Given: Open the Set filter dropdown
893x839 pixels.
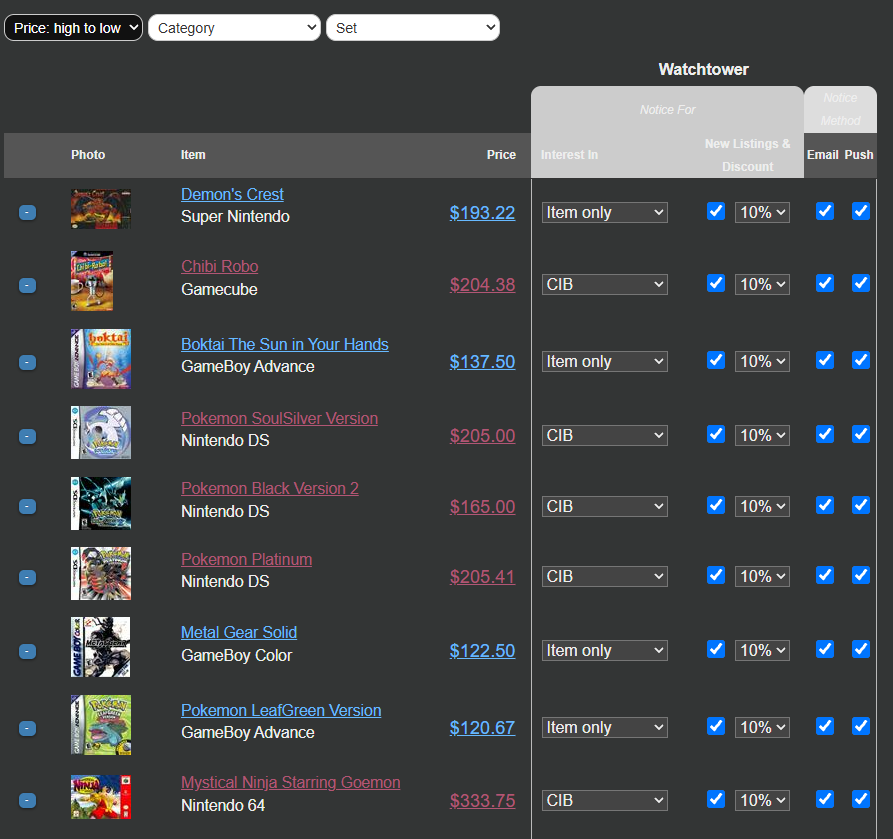Looking at the screenshot, I should click(413, 28).
